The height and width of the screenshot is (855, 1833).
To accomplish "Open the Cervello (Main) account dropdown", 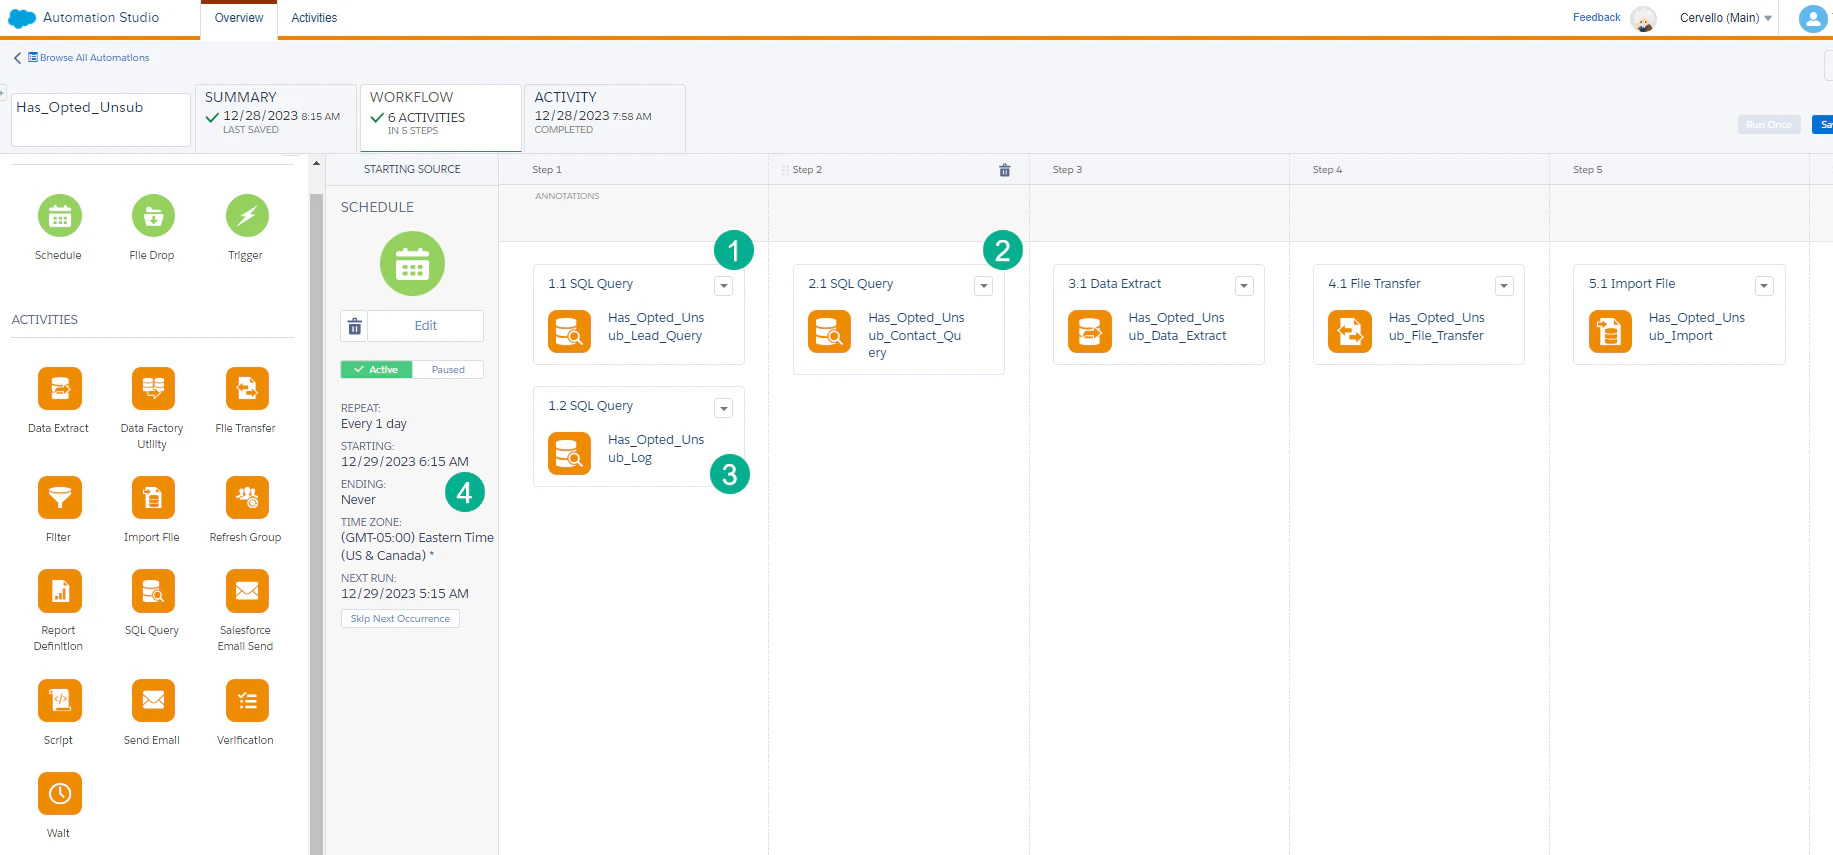I will (1725, 18).
